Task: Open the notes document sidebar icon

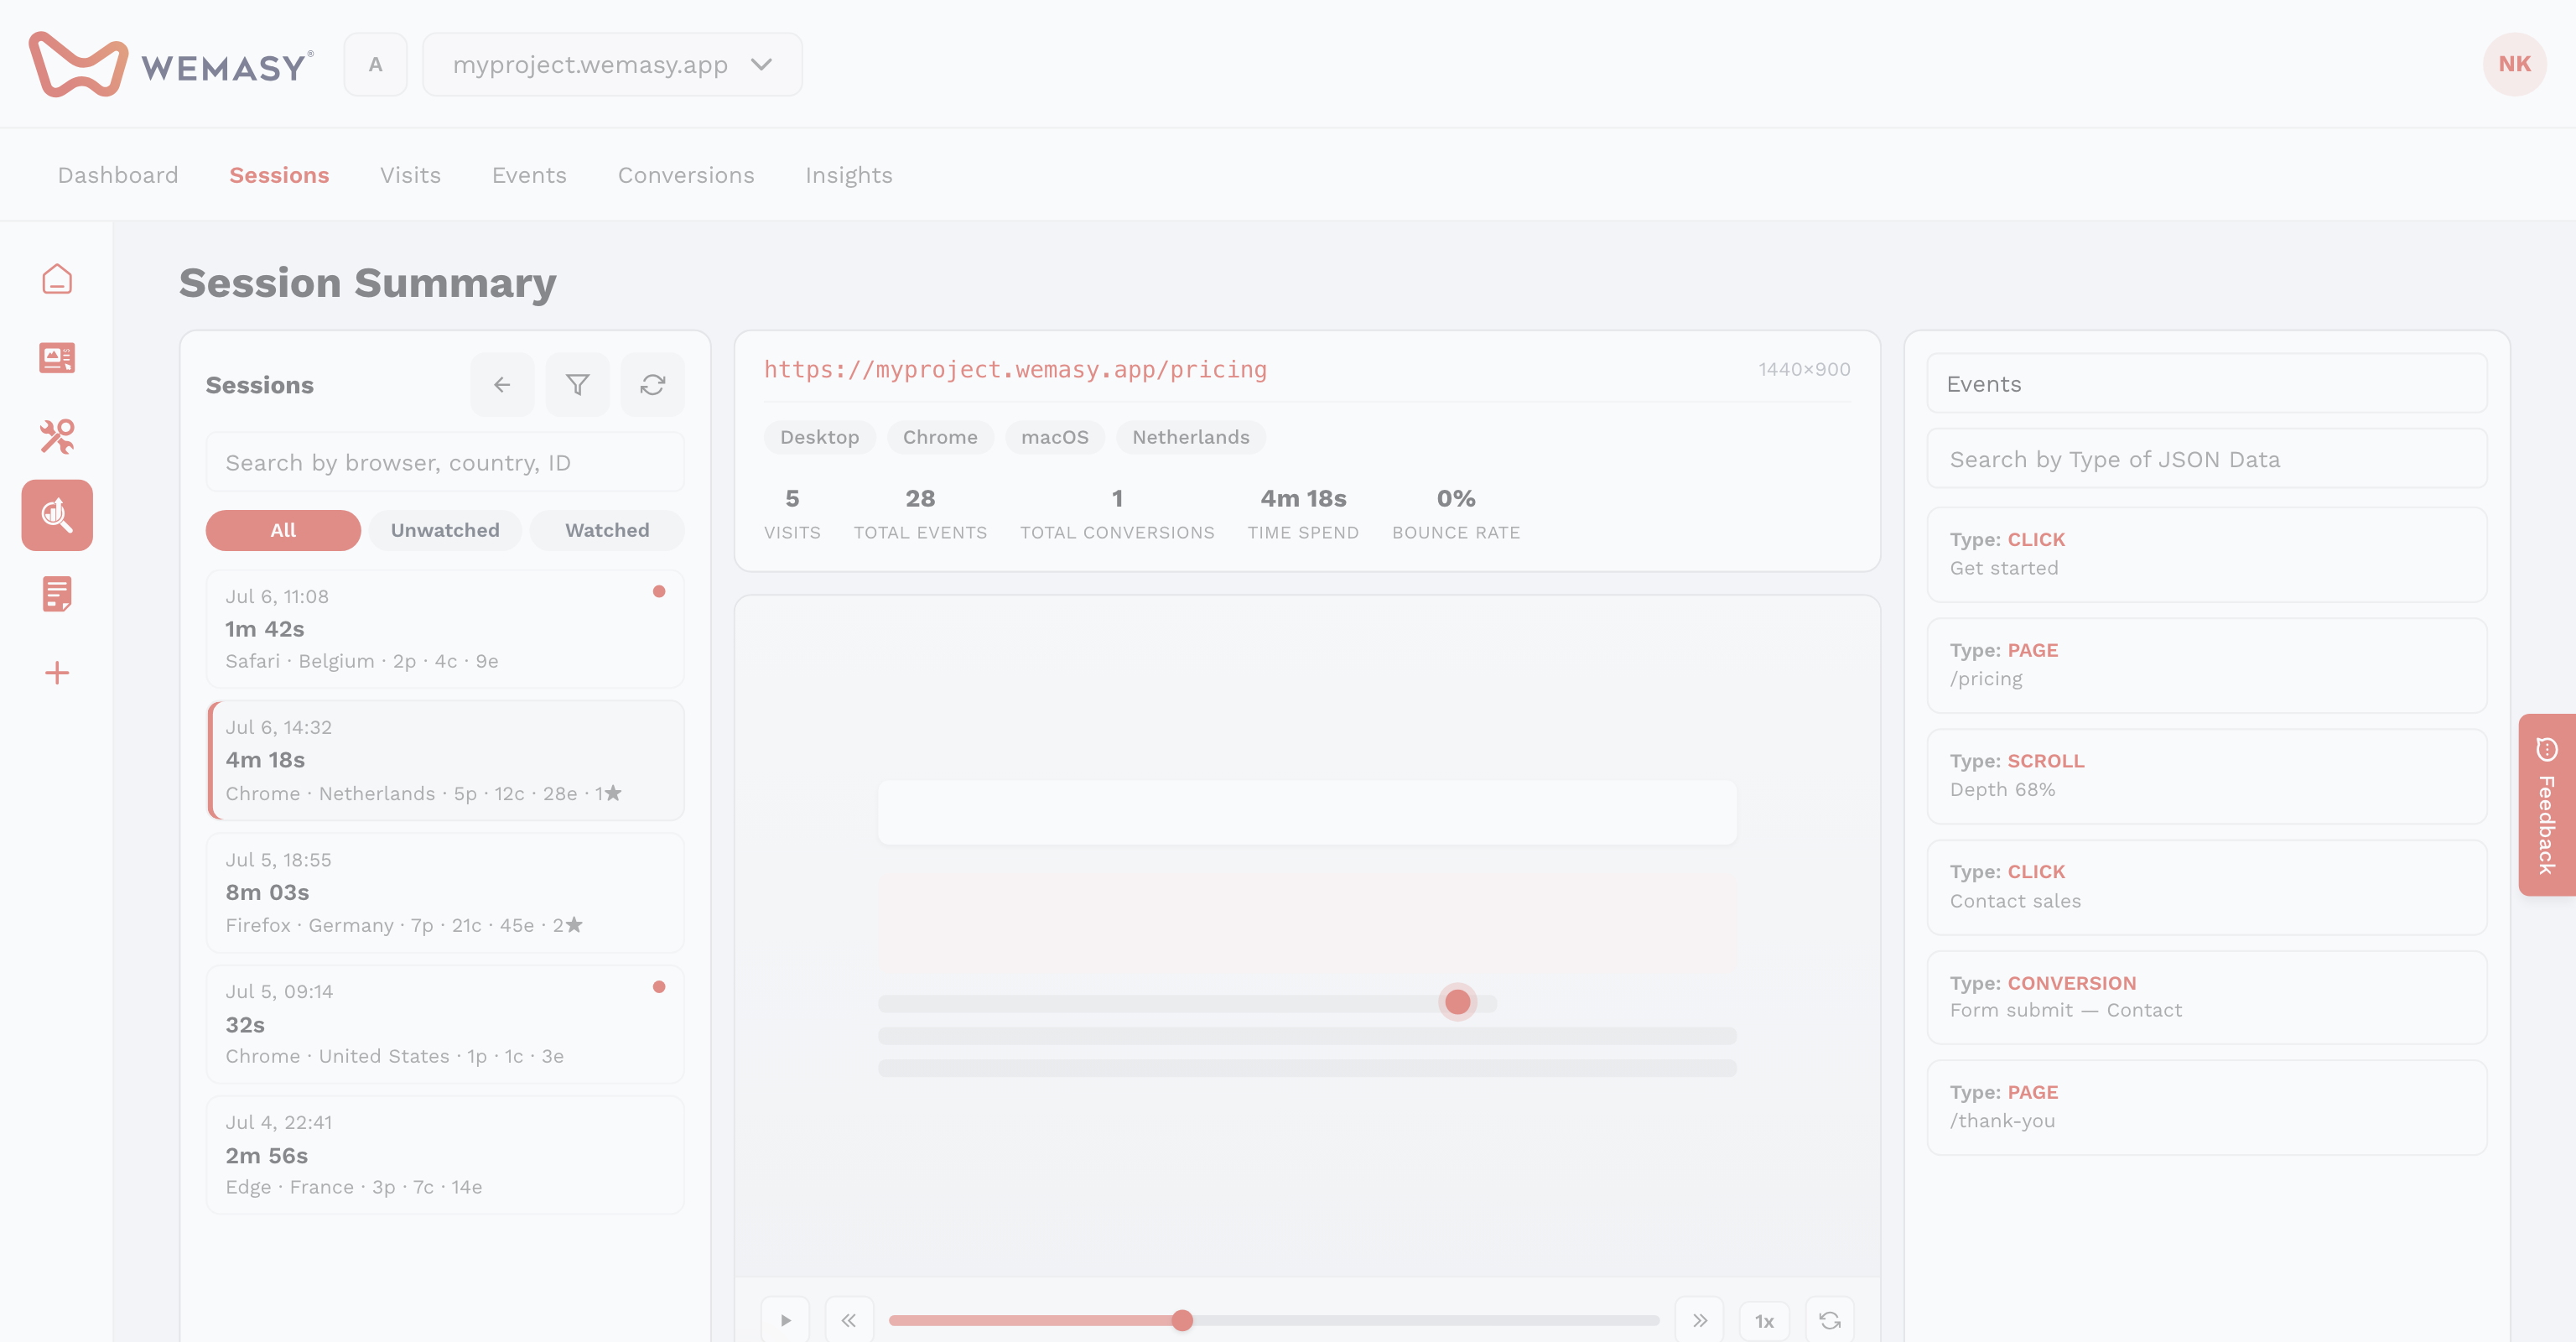Action: pos(57,594)
